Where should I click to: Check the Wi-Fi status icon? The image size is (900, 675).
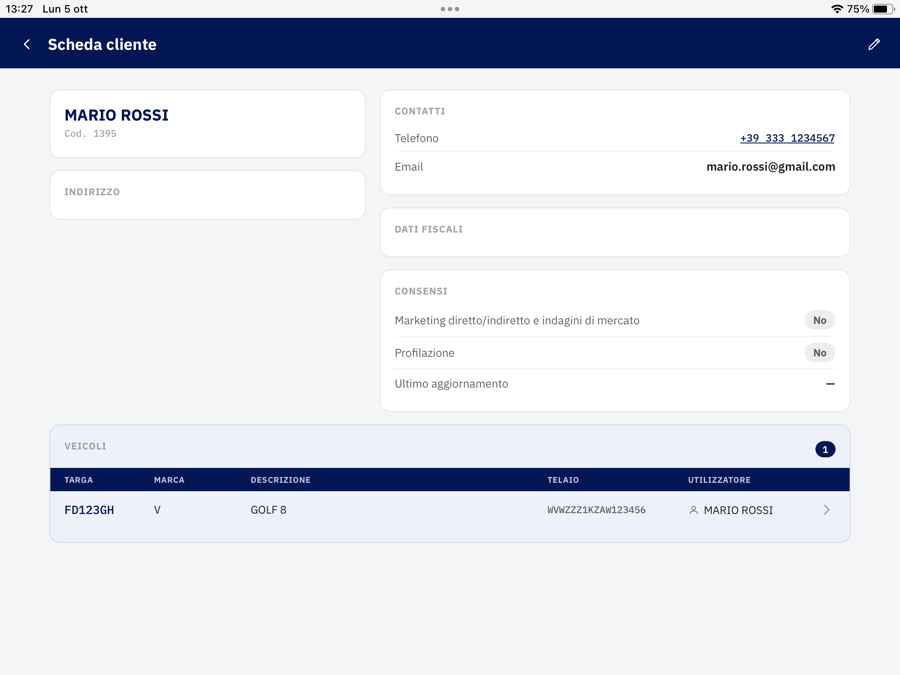tap(837, 9)
